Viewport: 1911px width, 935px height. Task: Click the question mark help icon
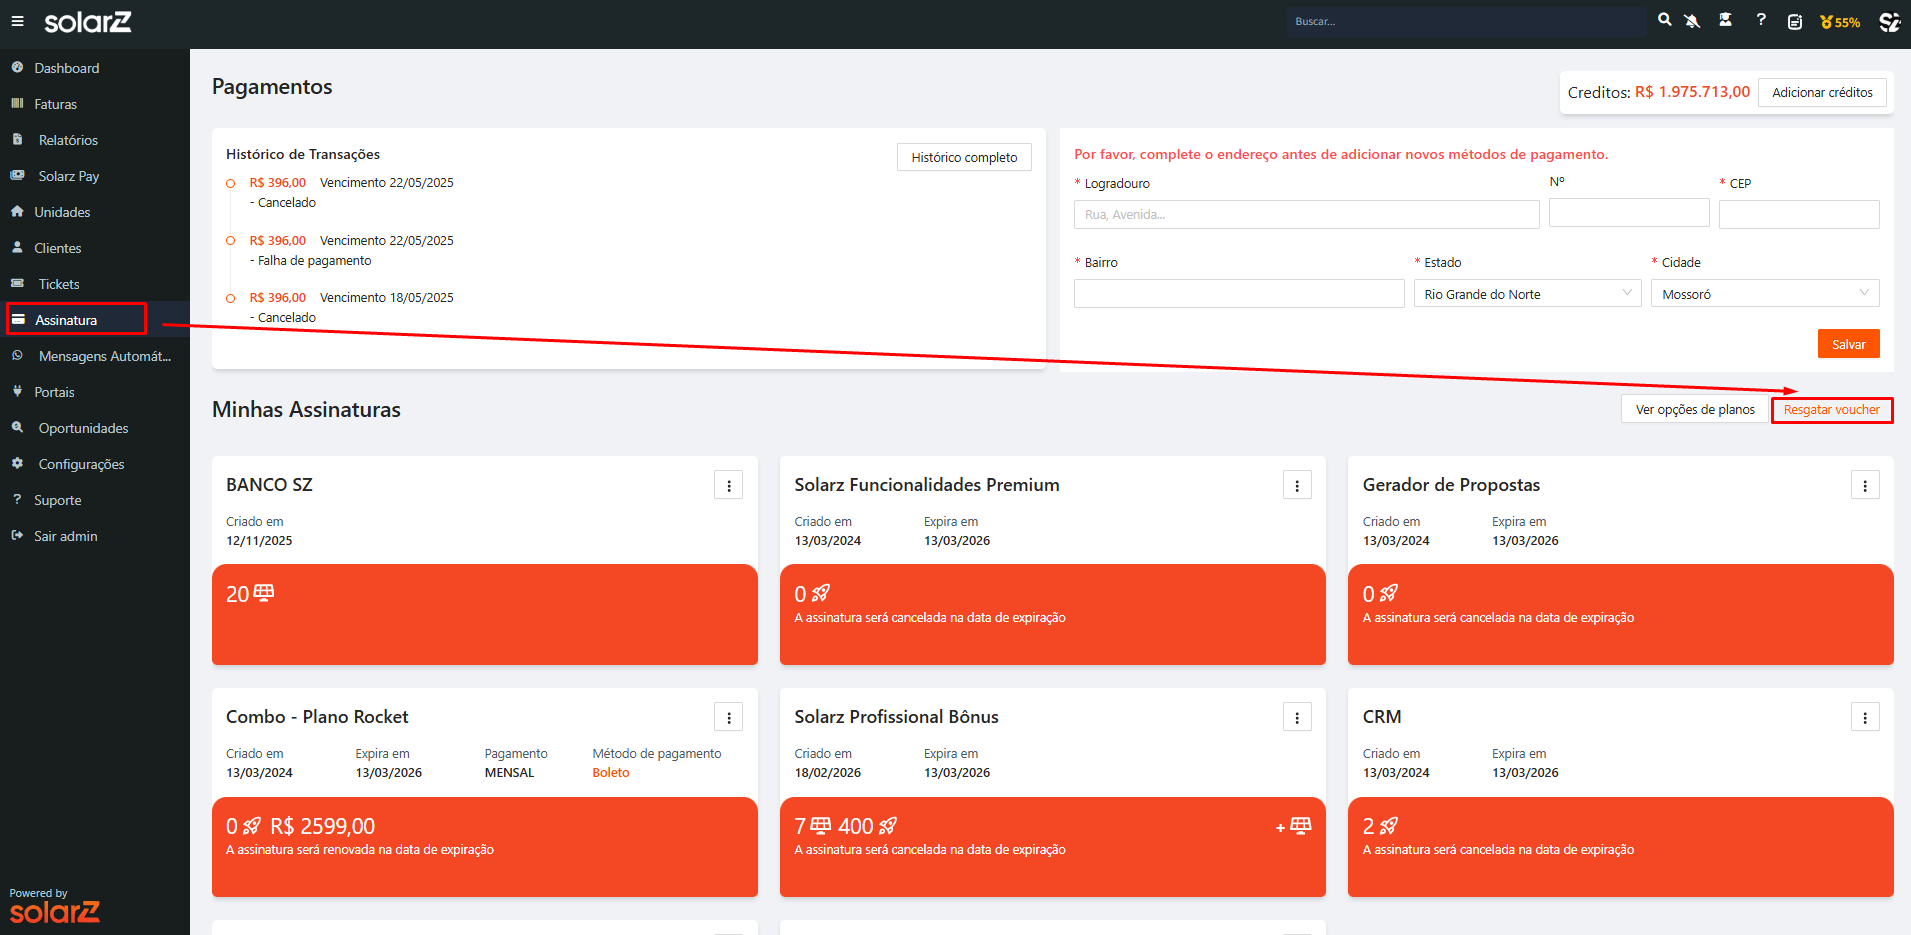(x=1761, y=20)
